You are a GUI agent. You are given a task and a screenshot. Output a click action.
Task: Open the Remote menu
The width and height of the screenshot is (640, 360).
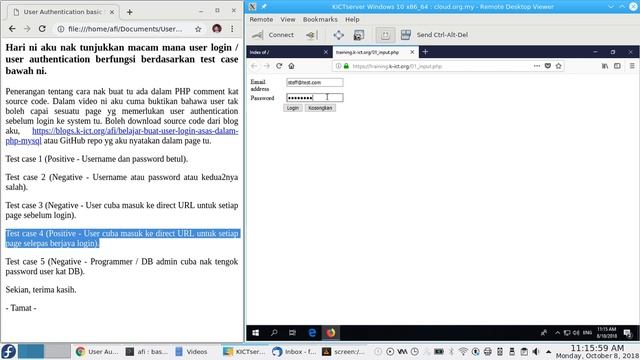coord(261,19)
